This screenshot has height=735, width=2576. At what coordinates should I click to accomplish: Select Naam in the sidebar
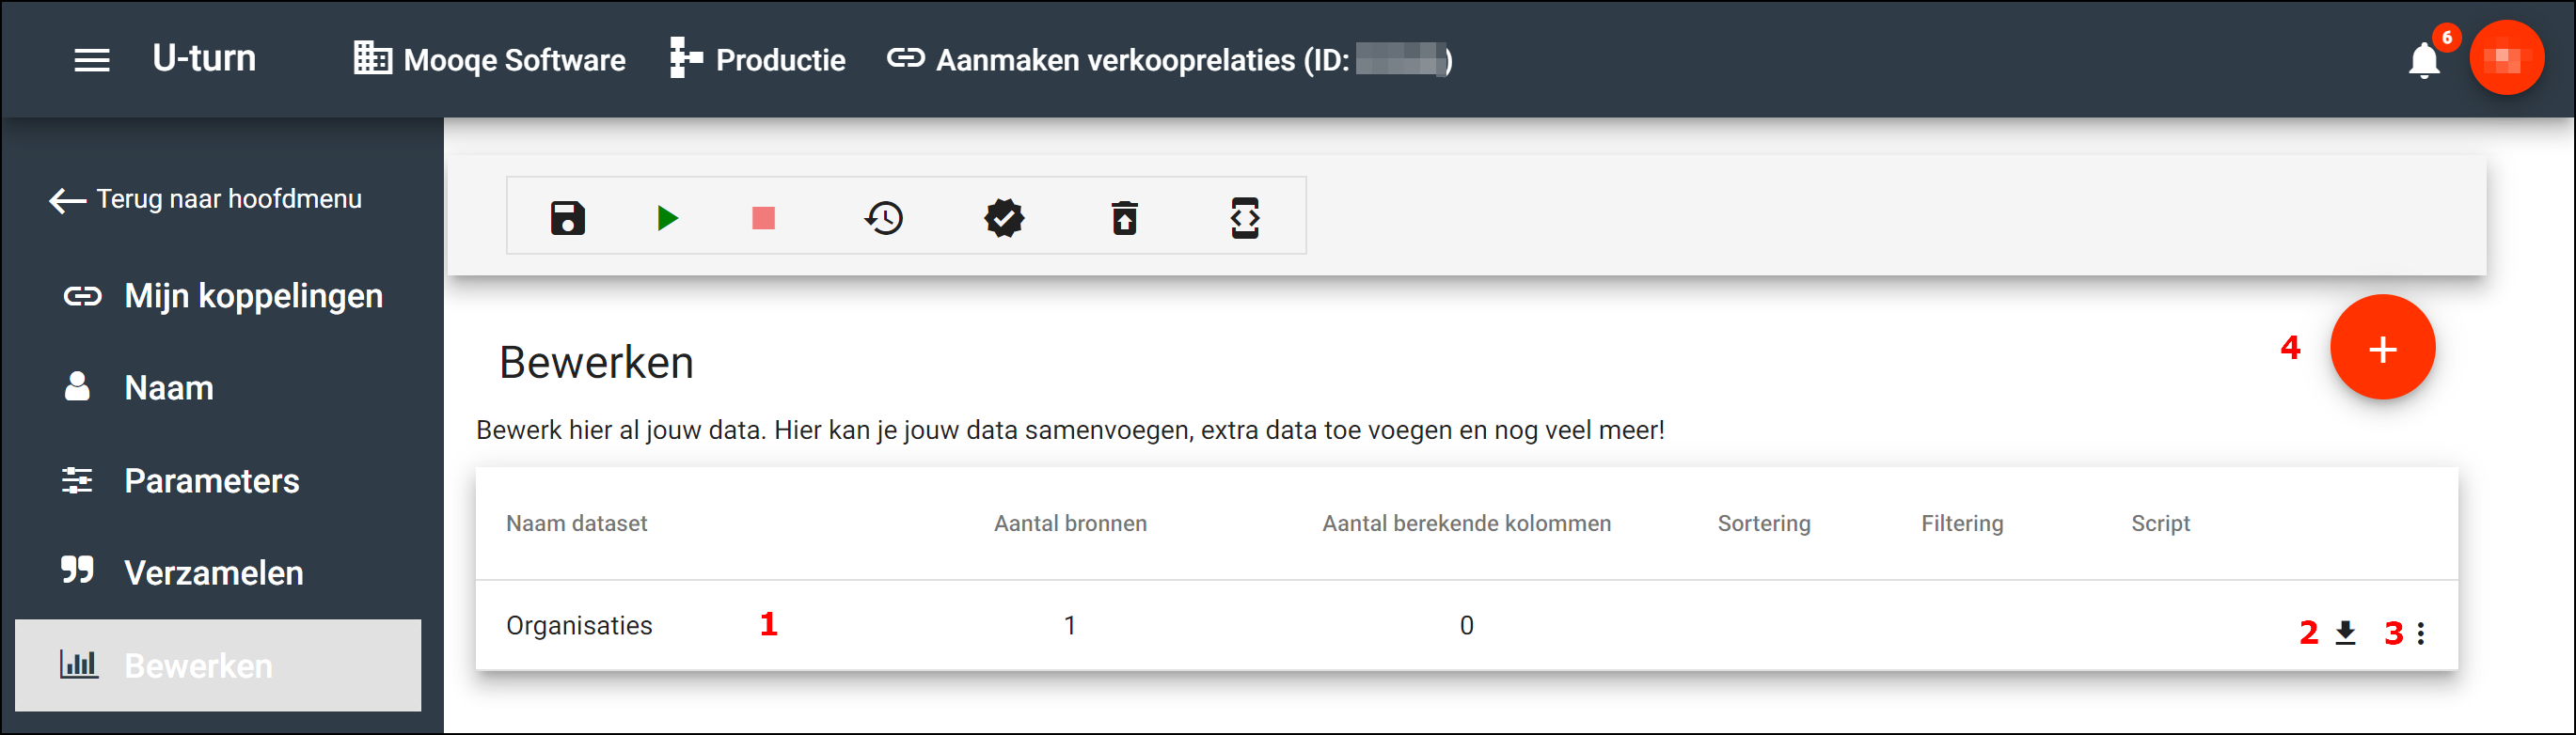click(x=168, y=388)
